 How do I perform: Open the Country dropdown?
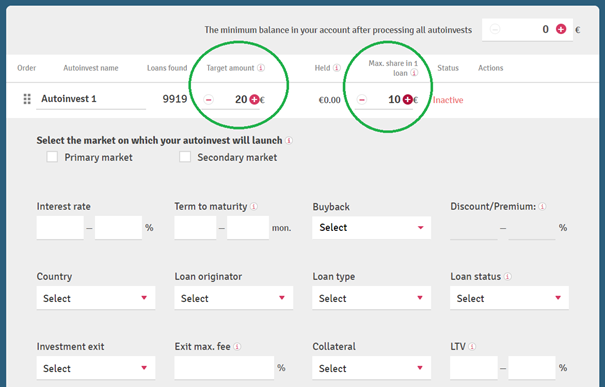tap(96, 298)
